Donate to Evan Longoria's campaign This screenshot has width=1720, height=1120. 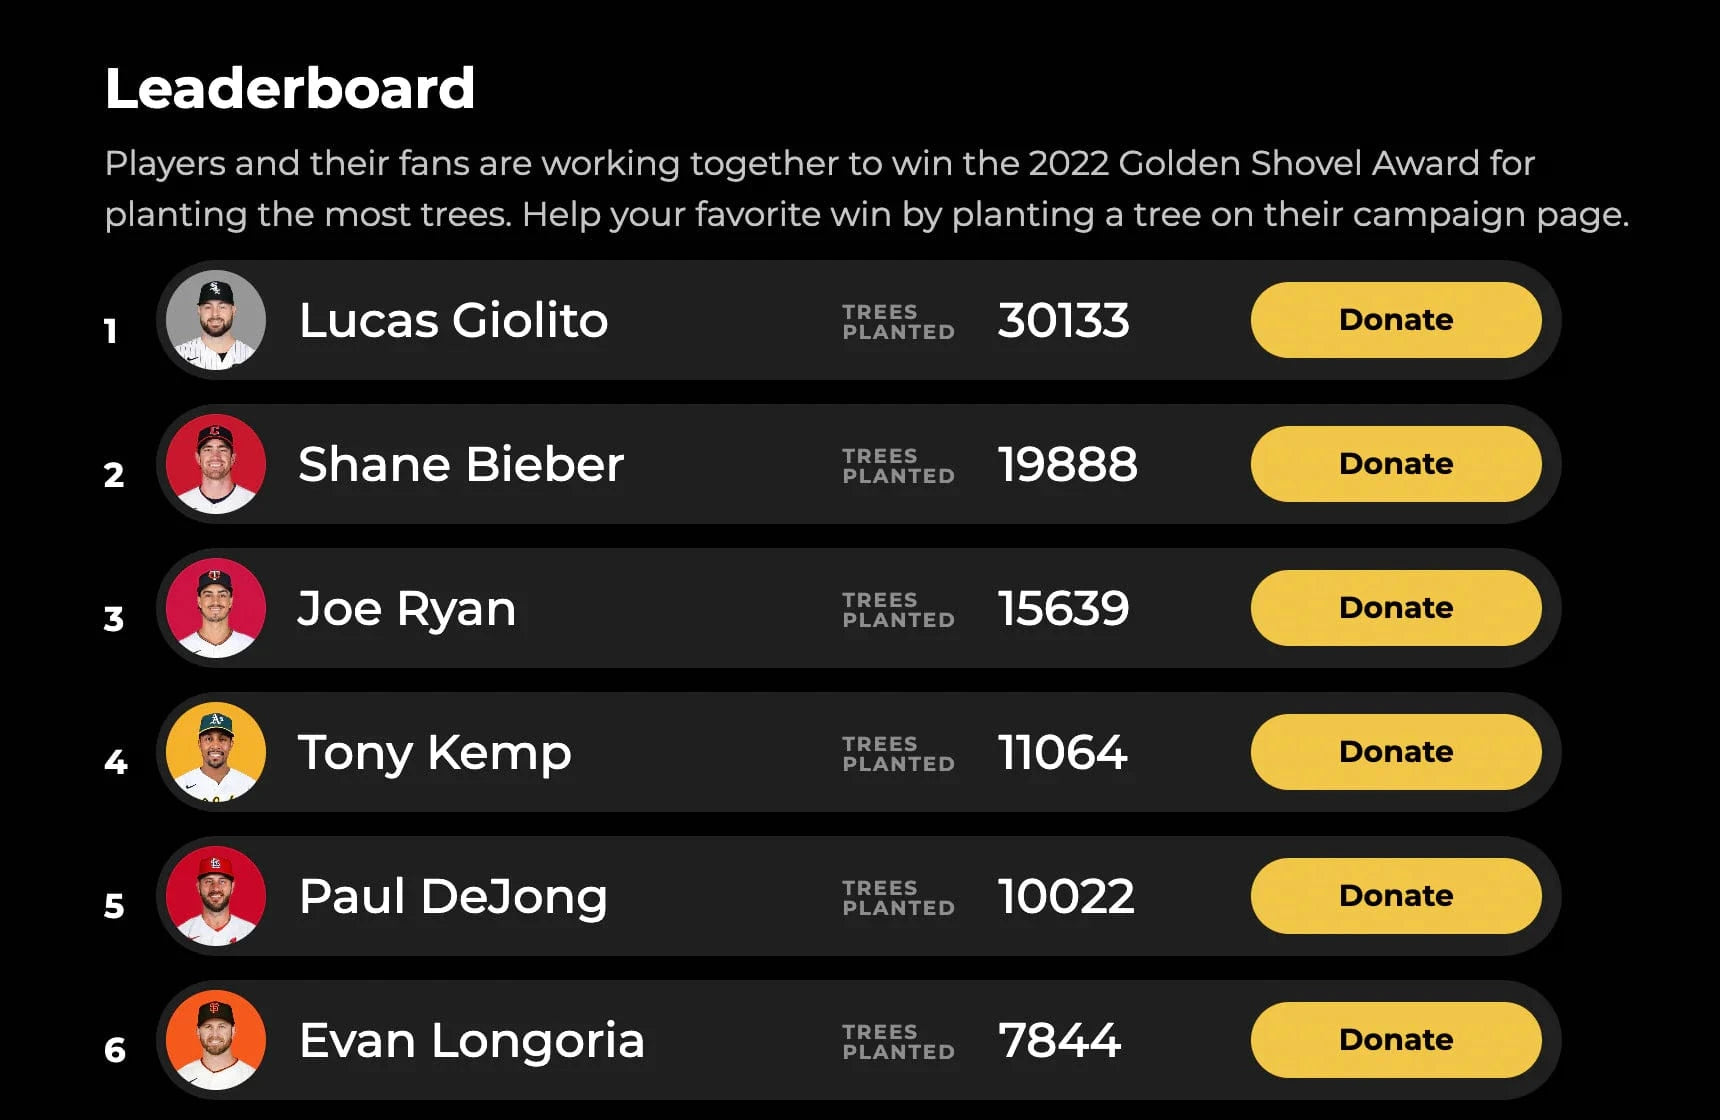point(1395,1040)
